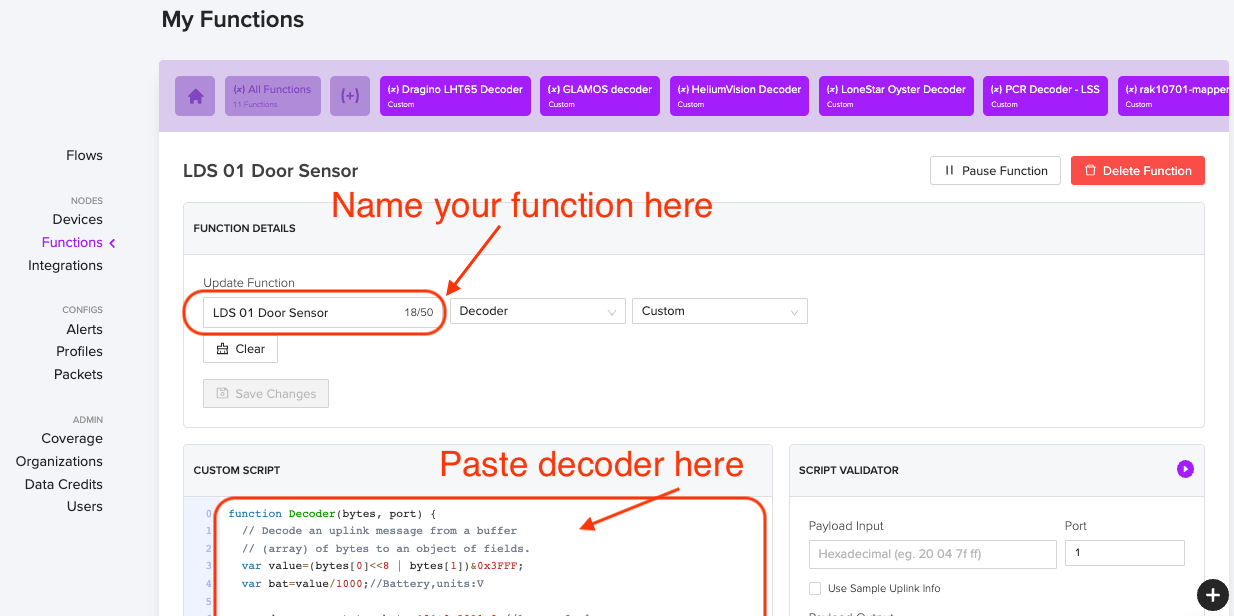Expand the Decoder type dropdown

537,312
